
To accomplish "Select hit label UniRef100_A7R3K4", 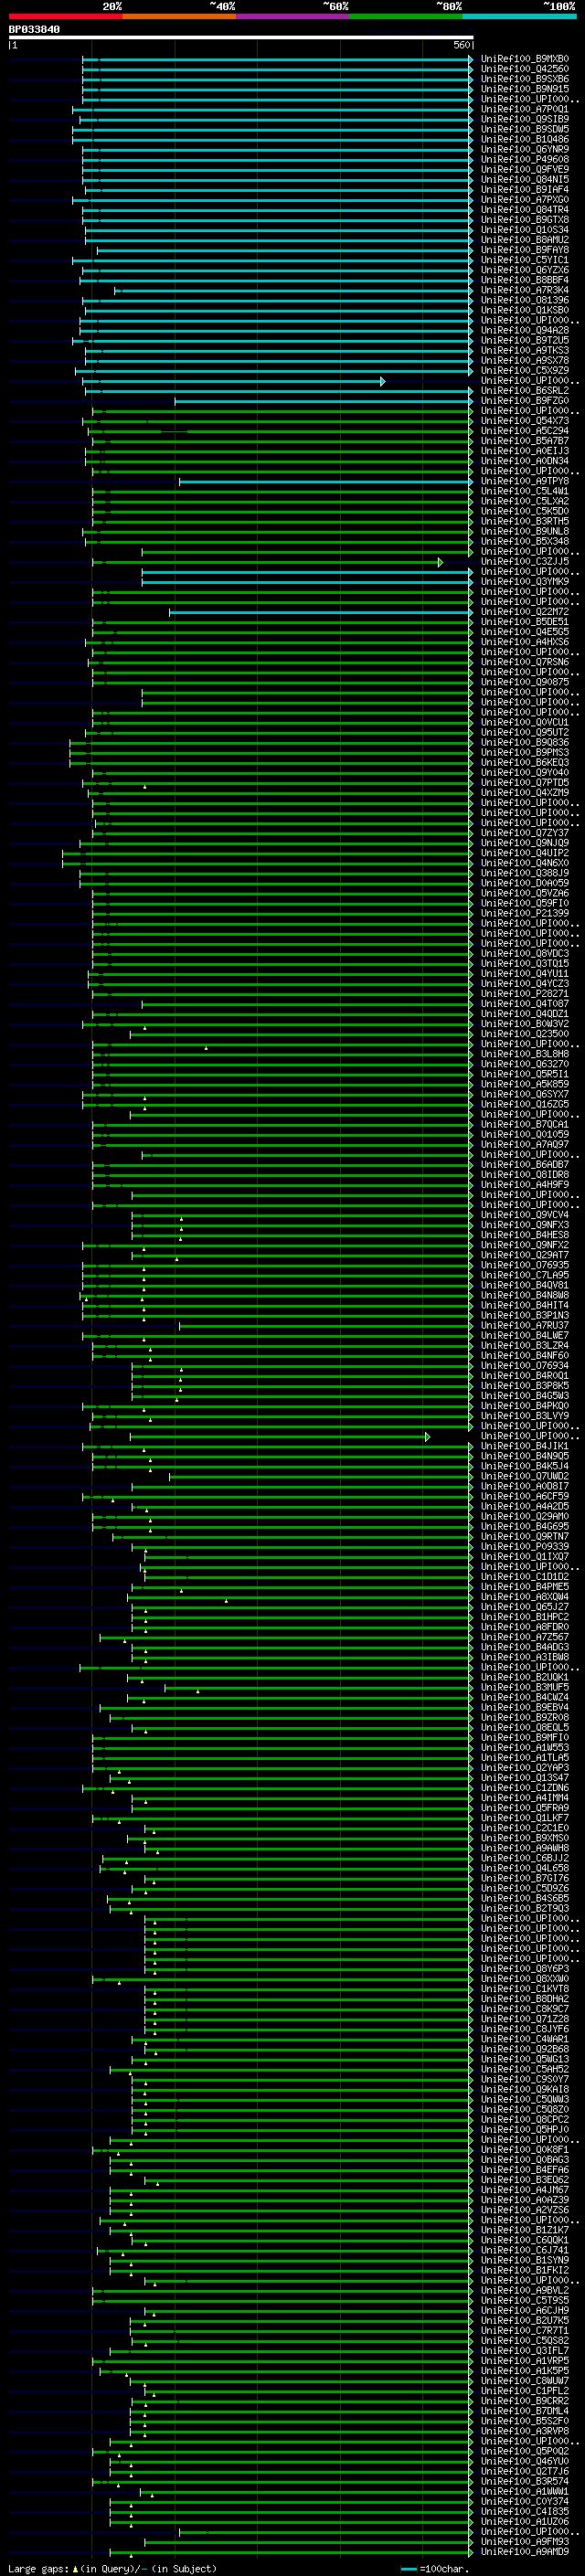I will pos(525,290).
